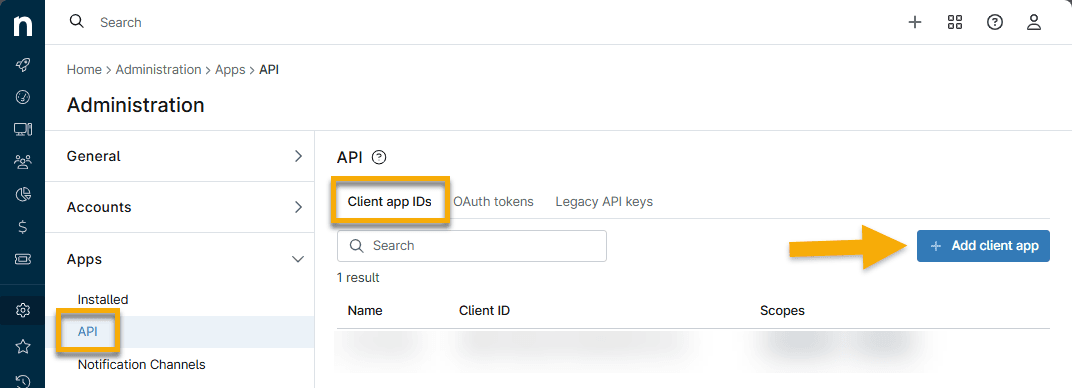The image size is (1072, 388).
Task: Open the Users group sidebar icon
Action: 23,162
